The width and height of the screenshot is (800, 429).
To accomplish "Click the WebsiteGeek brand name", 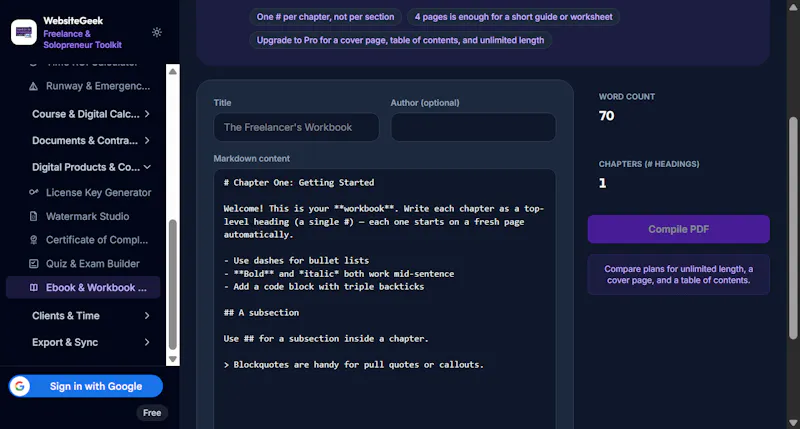I will point(73,21).
